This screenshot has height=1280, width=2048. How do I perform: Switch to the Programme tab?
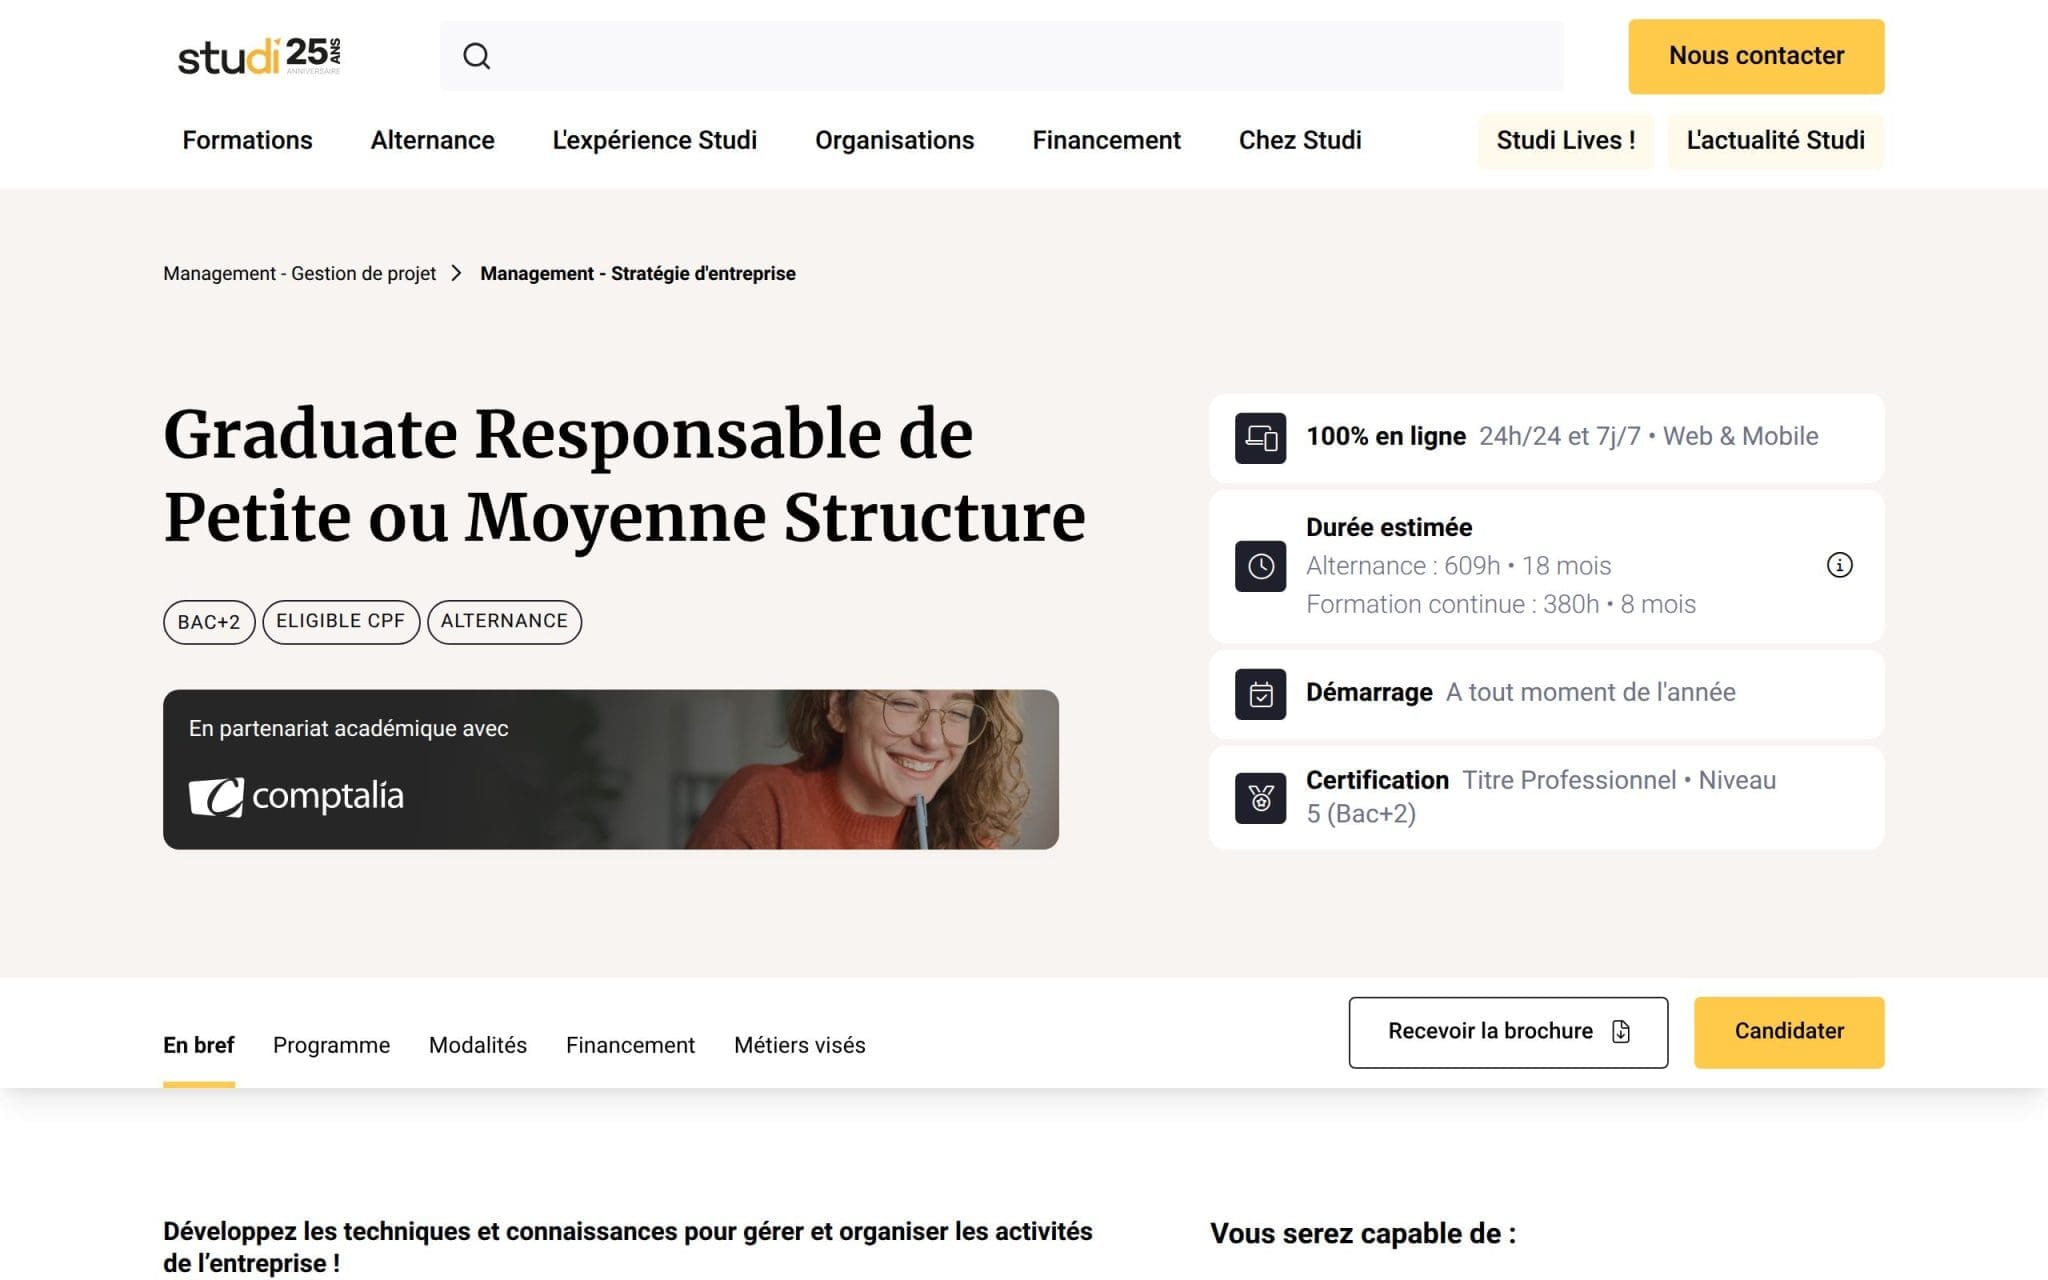coord(331,1045)
